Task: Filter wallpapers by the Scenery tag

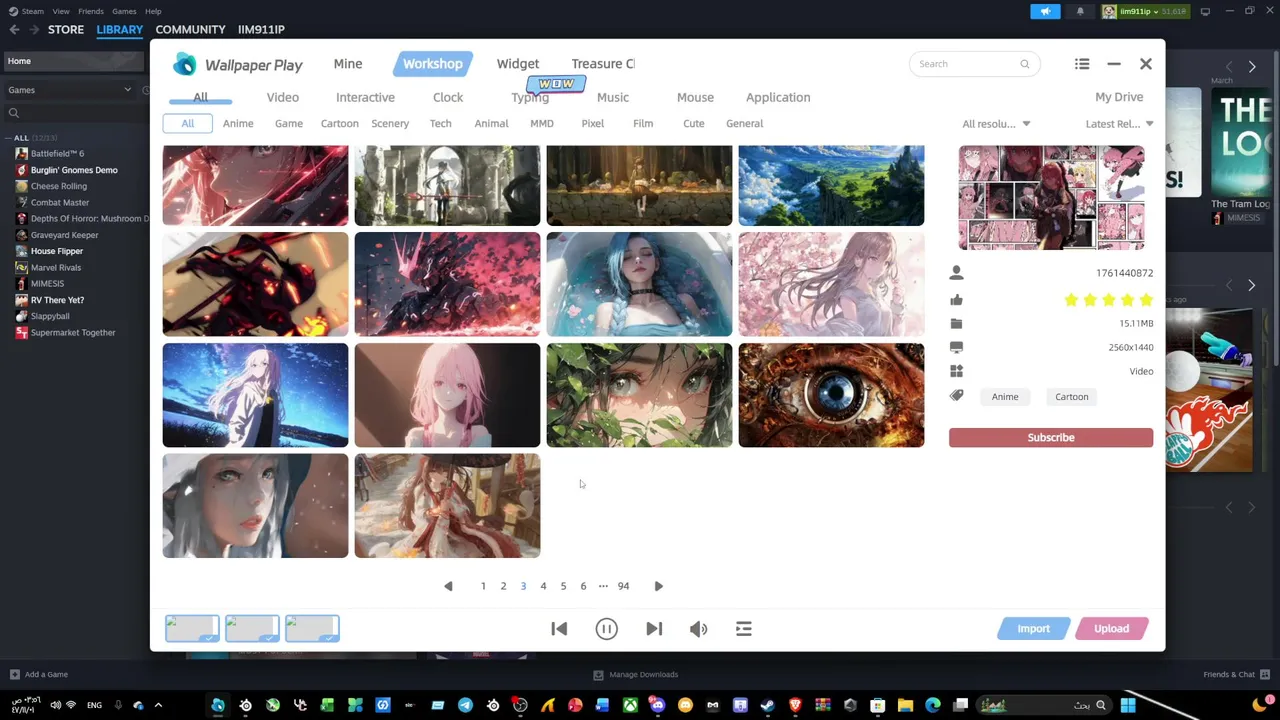Action: (390, 123)
